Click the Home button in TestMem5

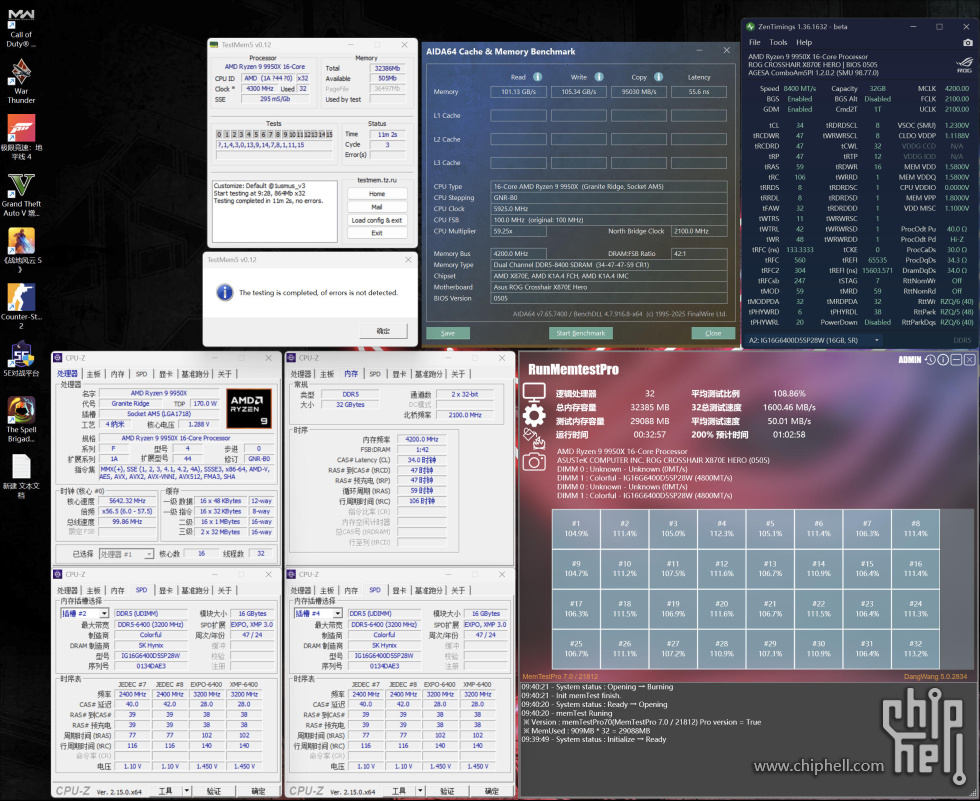377,194
